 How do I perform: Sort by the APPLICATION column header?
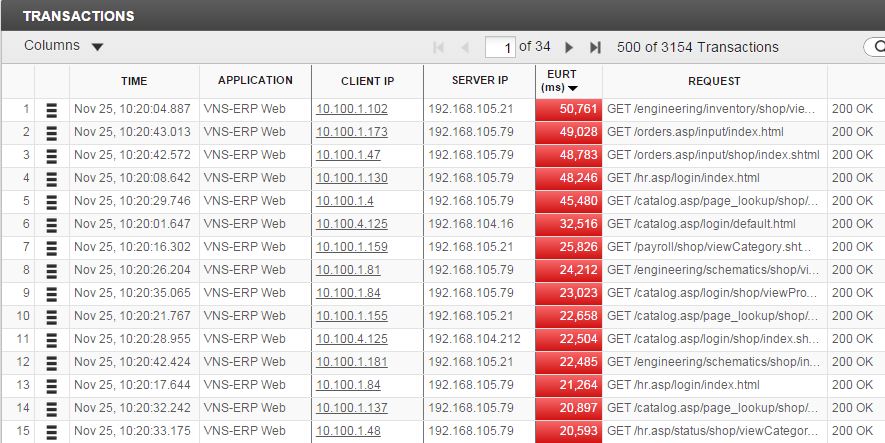point(255,81)
